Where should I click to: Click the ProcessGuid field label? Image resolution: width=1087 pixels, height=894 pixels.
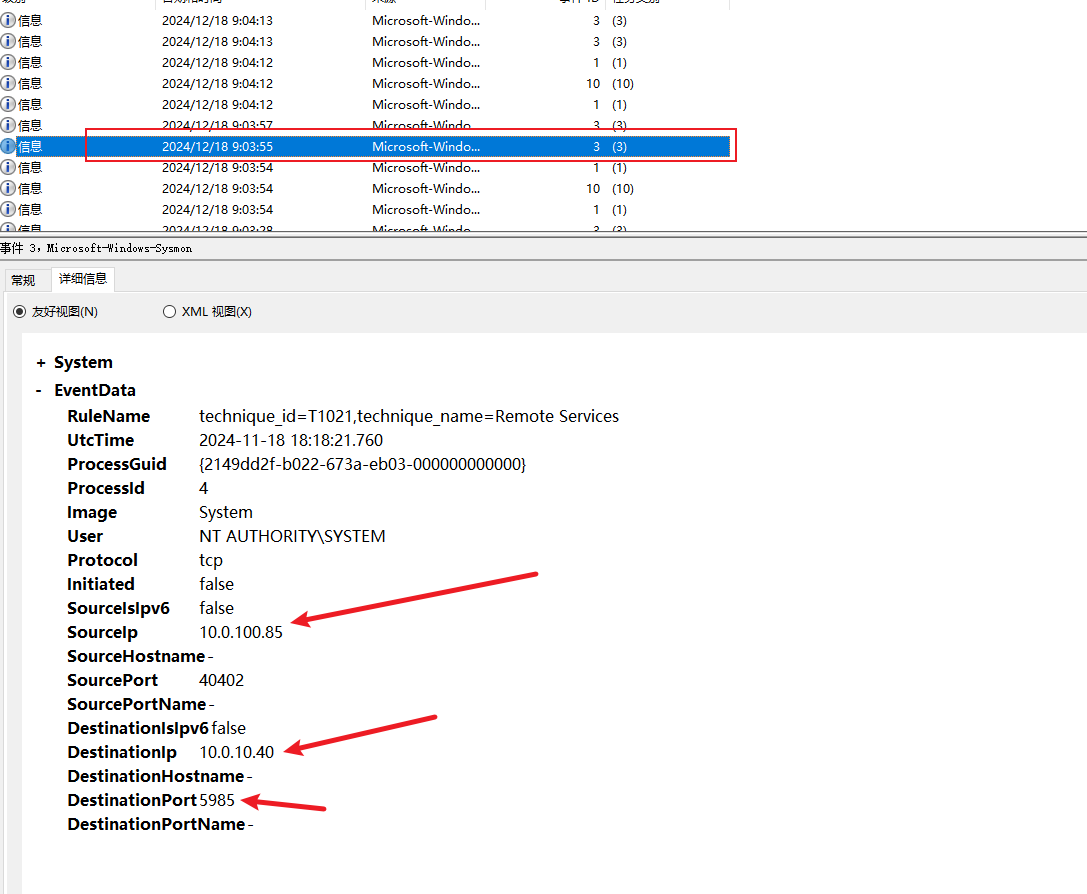pyautogui.click(x=116, y=464)
